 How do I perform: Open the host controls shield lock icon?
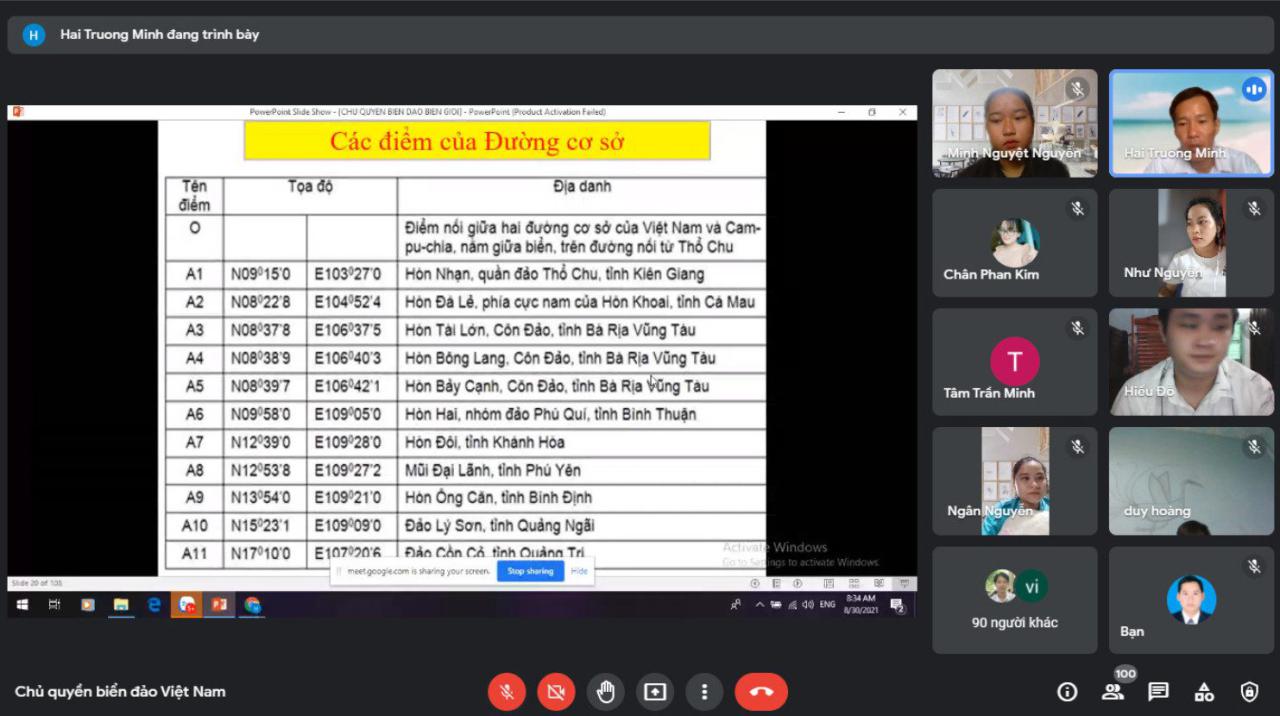(x=1249, y=692)
